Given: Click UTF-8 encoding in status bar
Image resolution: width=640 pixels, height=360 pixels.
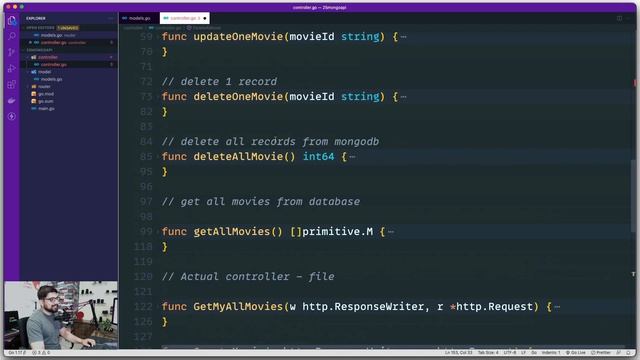Looking at the screenshot, I should pos(510,353).
